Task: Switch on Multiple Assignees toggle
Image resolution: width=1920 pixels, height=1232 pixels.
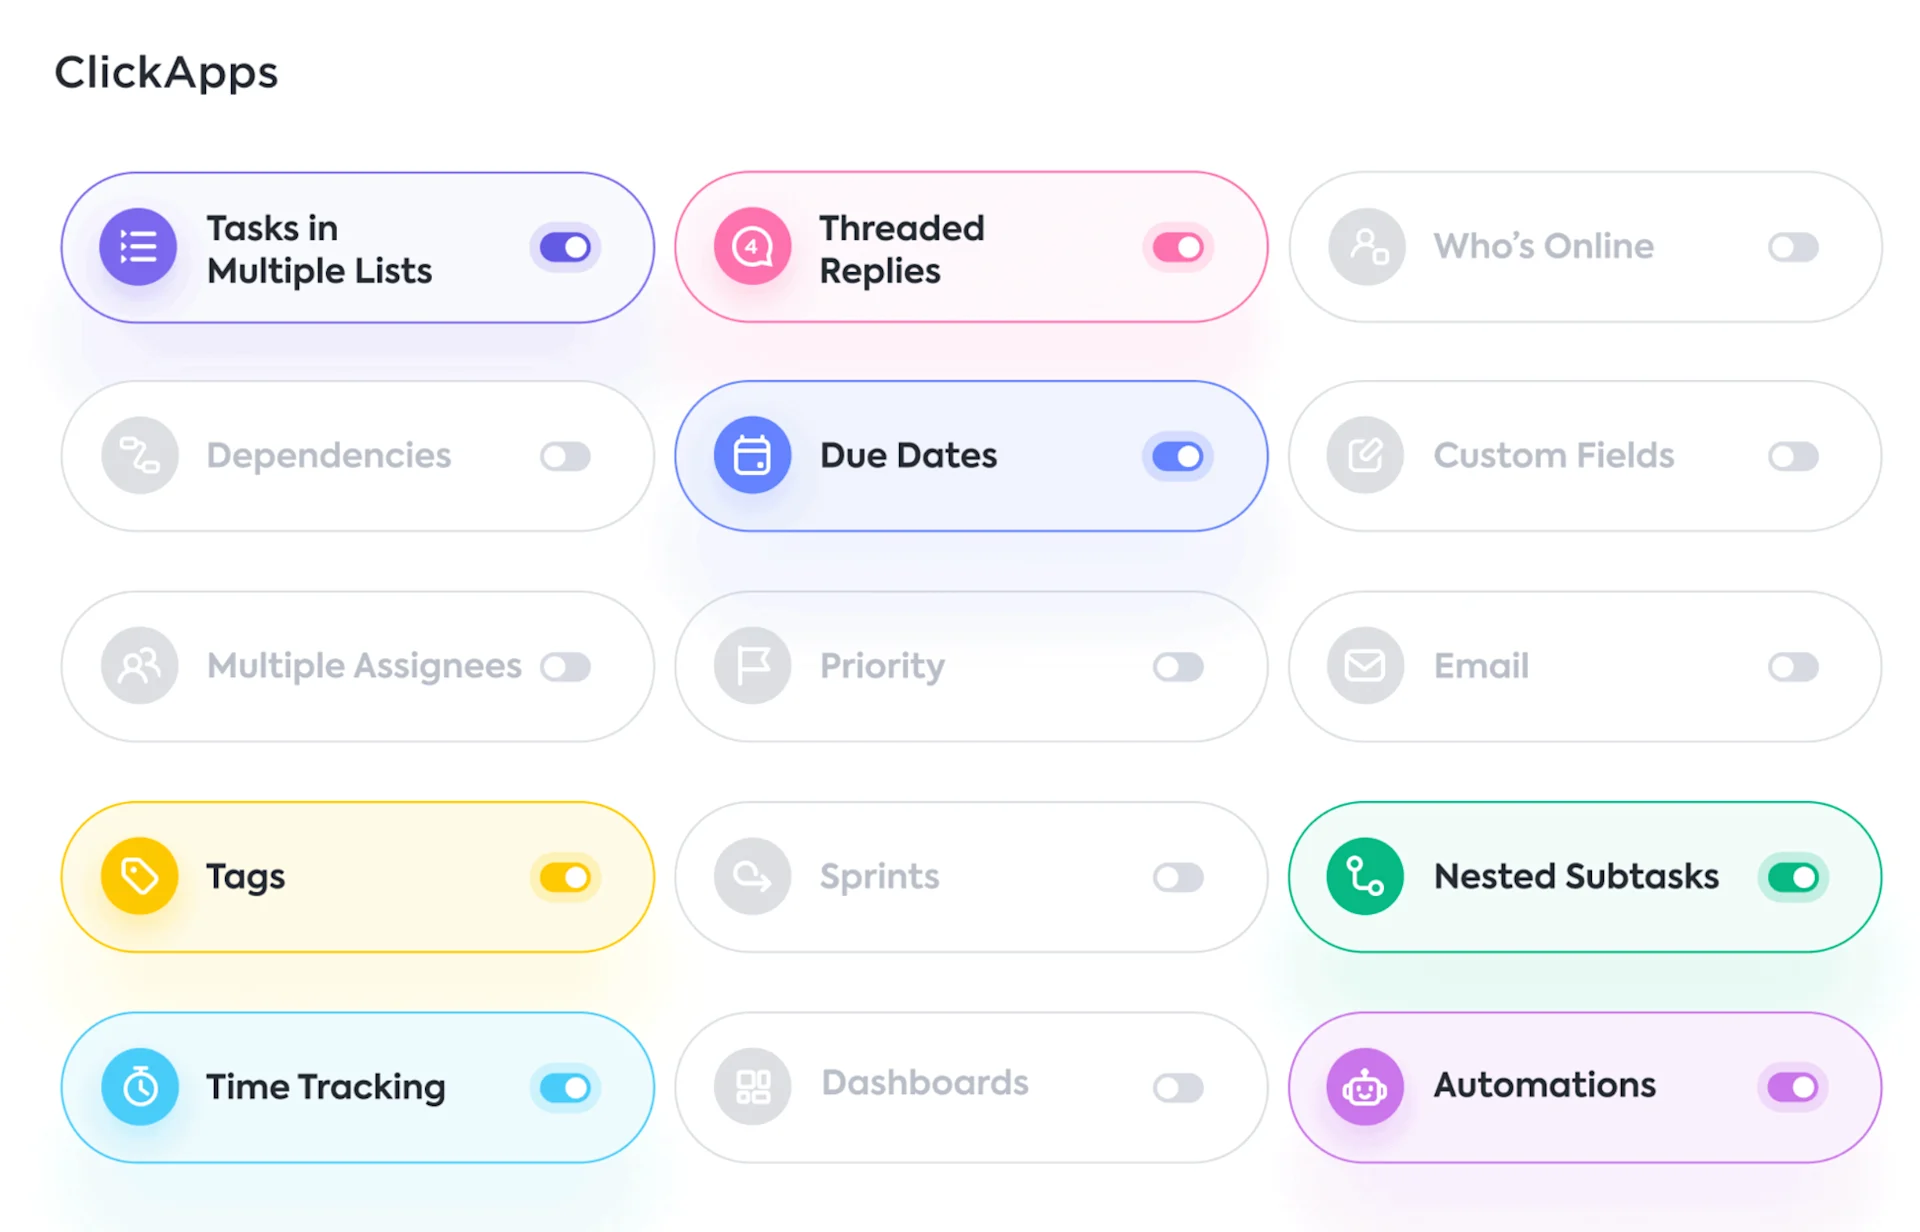Action: point(565,667)
